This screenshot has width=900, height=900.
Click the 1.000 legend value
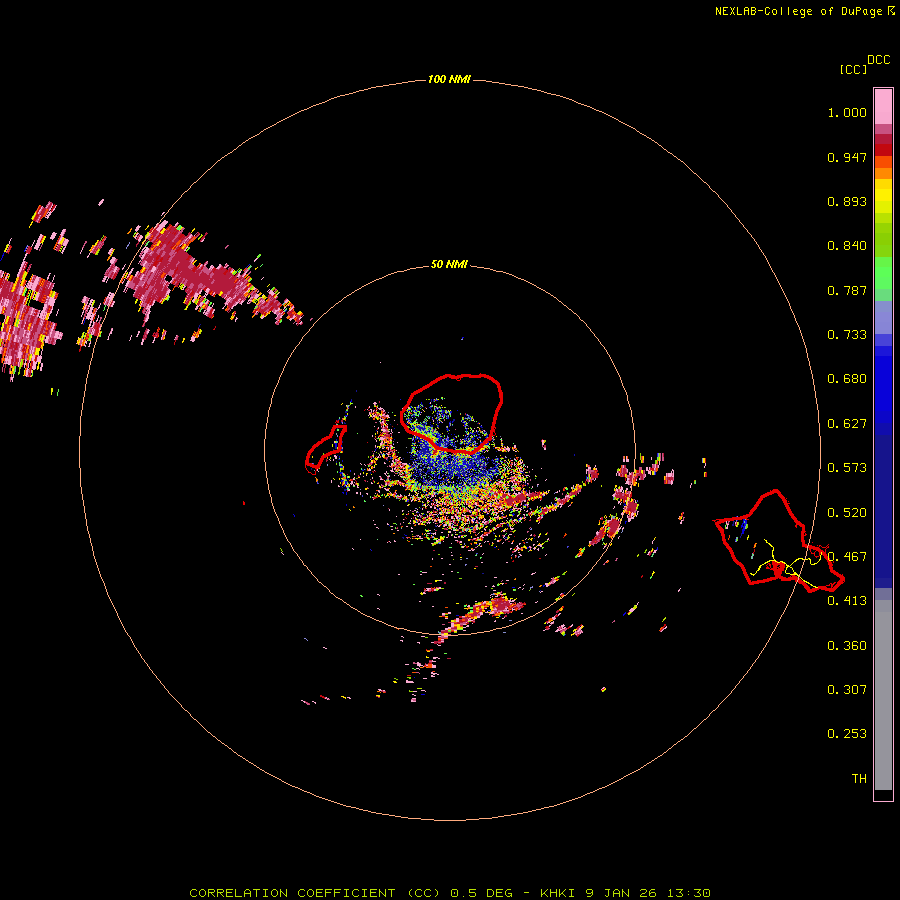pos(847,112)
